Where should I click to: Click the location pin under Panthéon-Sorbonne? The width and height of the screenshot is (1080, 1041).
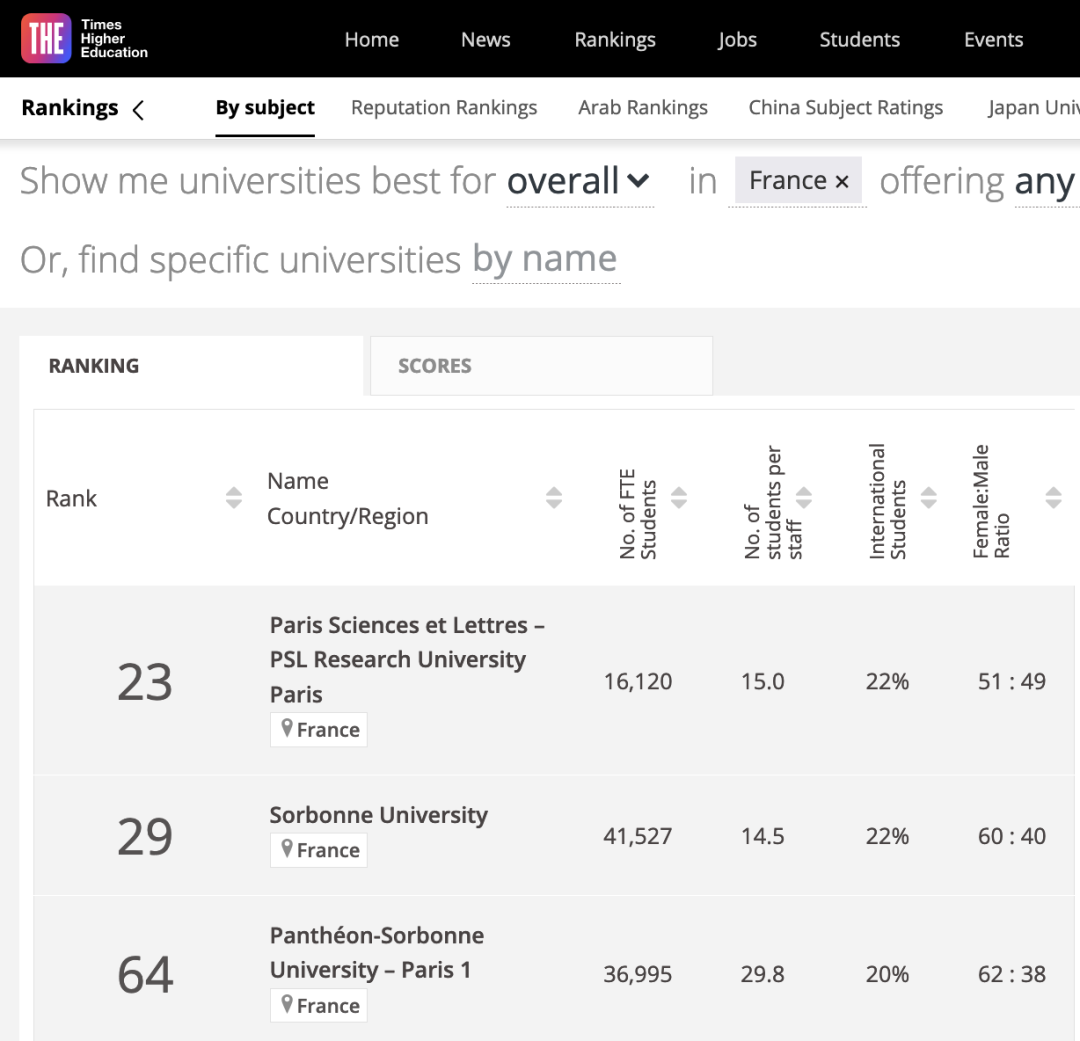[287, 1004]
